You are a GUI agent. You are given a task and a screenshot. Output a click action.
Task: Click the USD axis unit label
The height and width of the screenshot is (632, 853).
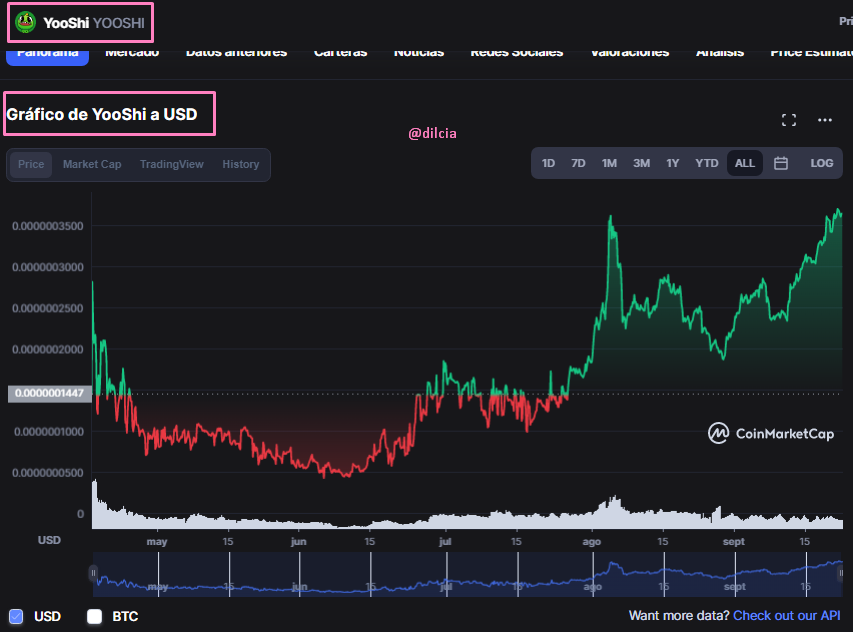click(x=49, y=540)
